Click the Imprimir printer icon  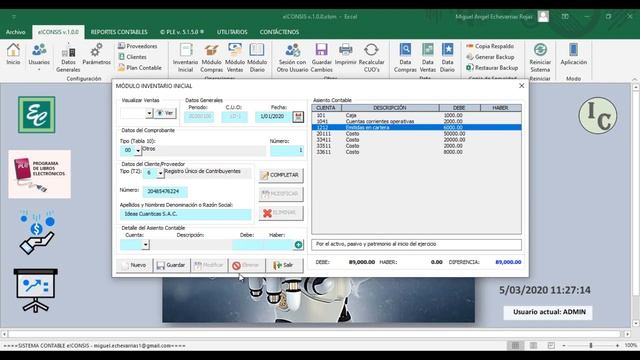346,54
